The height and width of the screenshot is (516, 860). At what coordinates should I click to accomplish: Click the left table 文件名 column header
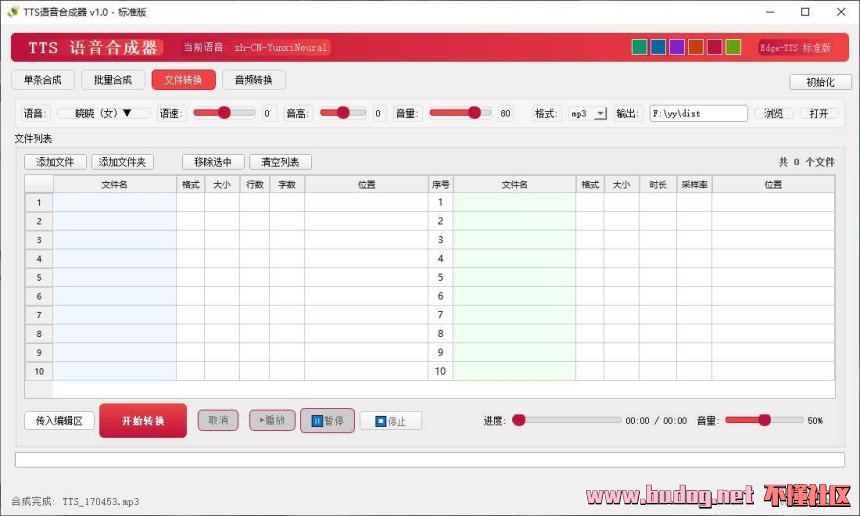[115, 185]
